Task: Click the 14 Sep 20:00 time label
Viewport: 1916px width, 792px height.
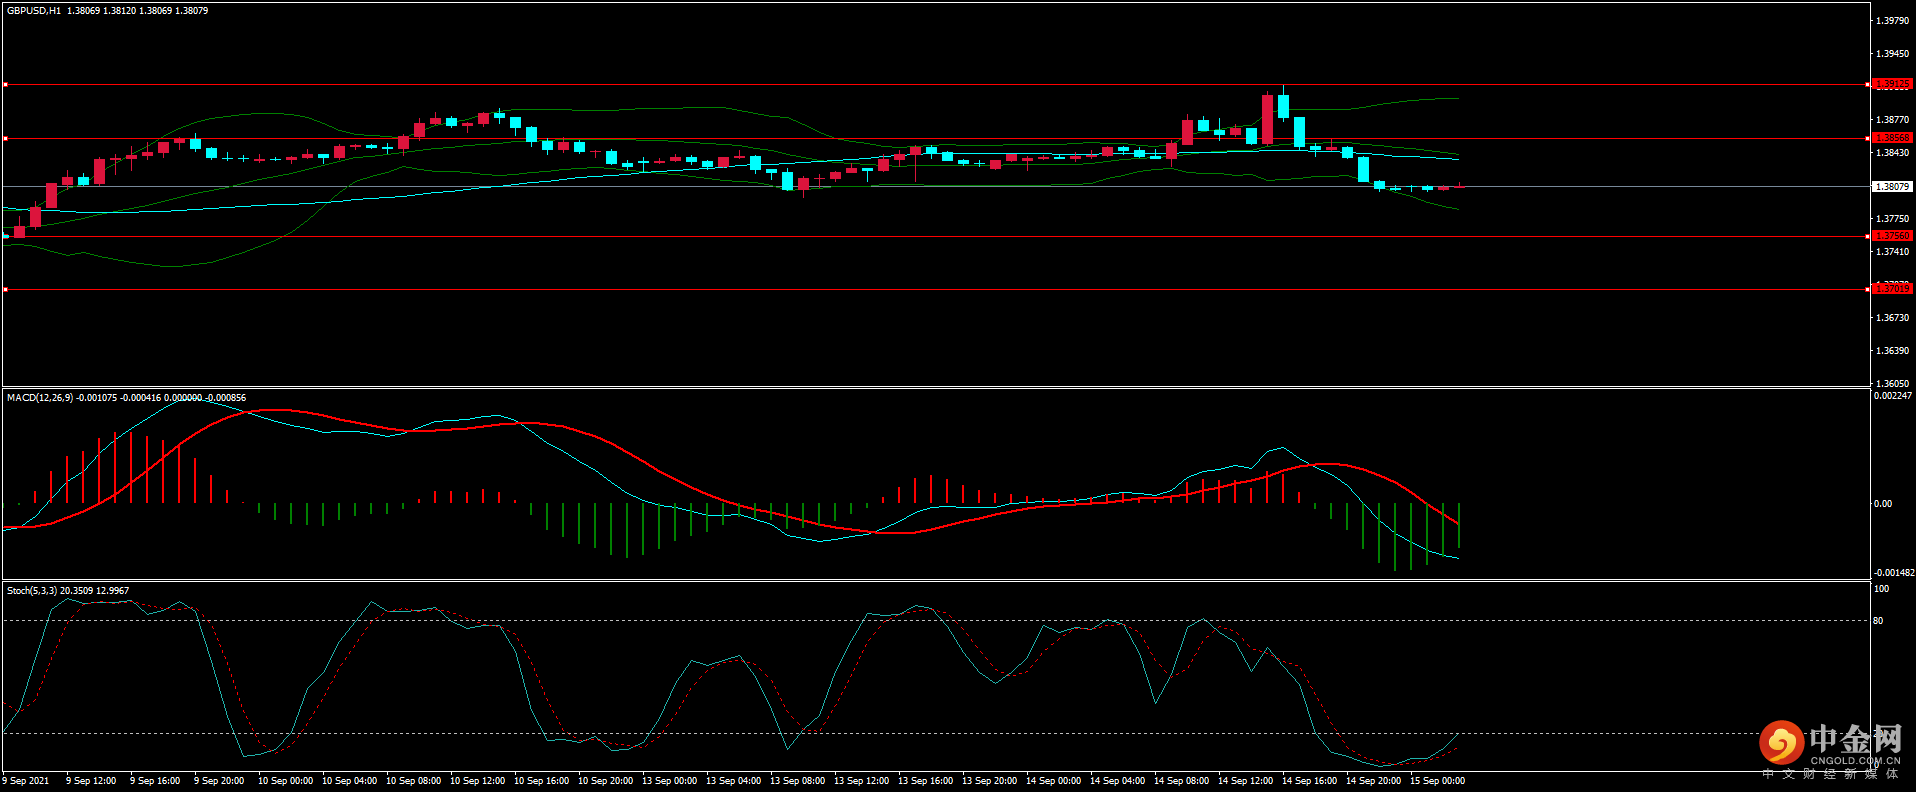Action: [1373, 781]
